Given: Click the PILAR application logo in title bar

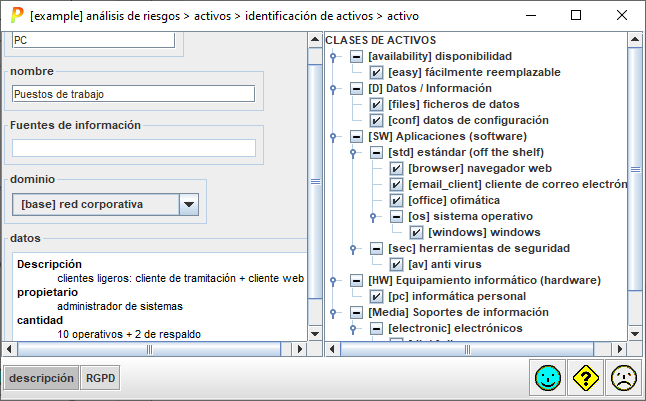Looking at the screenshot, I should pos(16,16).
